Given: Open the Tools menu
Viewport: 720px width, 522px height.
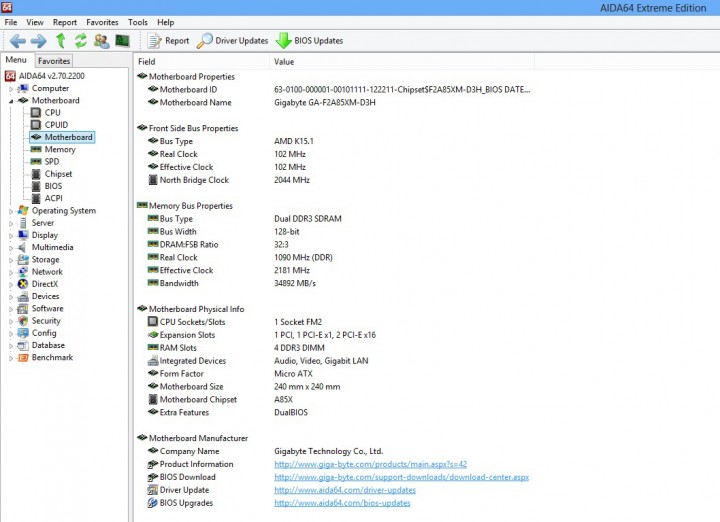Looking at the screenshot, I should point(138,22).
